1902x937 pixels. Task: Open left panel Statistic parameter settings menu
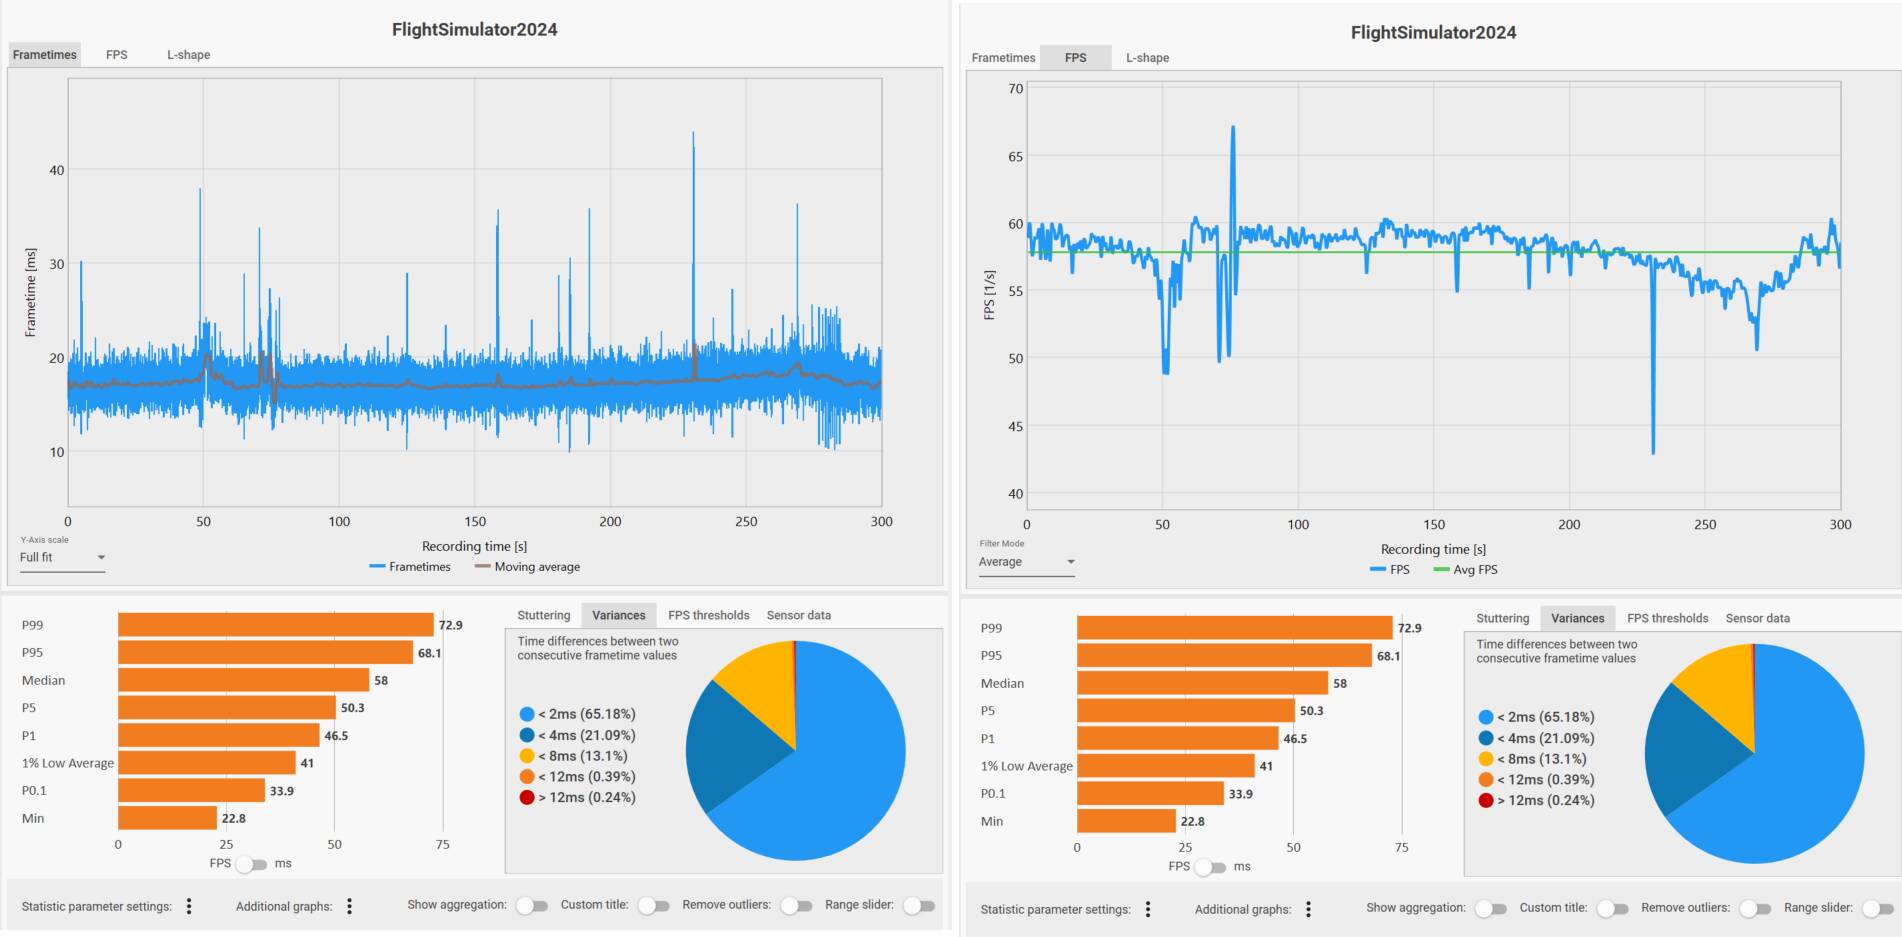[x=189, y=906]
